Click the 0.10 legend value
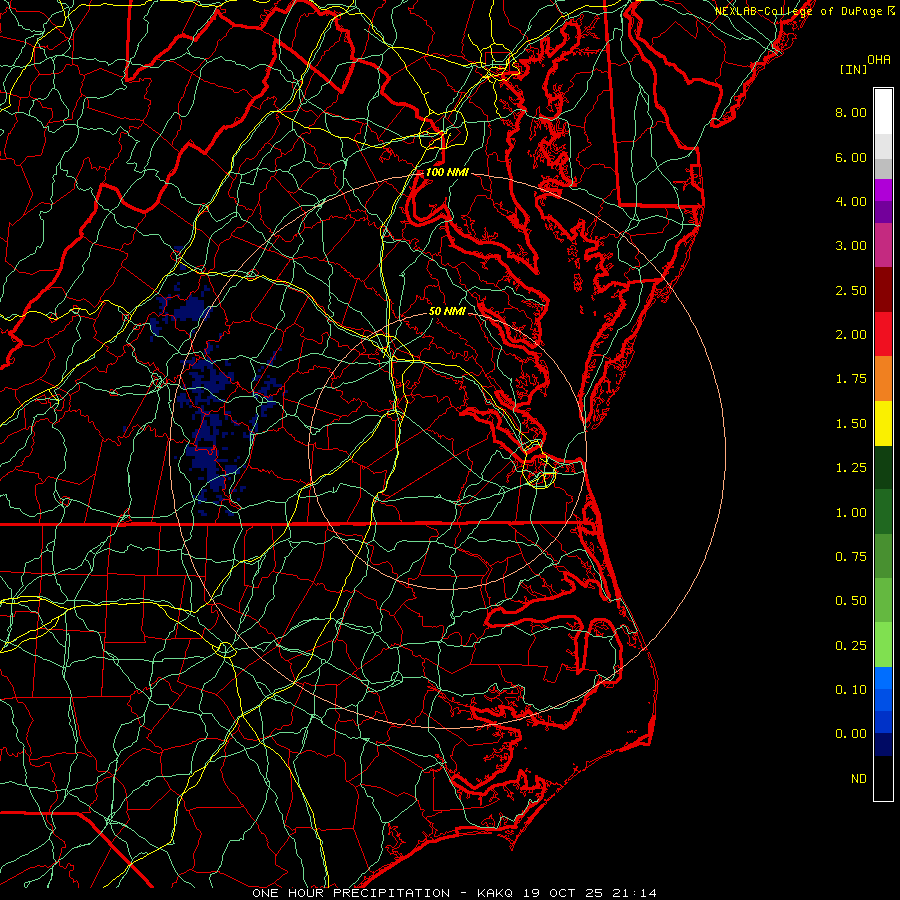900x900 pixels. pyautogui.click(x=851, y=690)
